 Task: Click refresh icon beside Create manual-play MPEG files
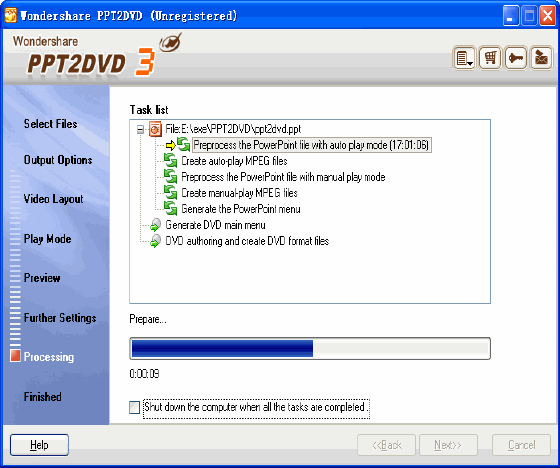pos(170,193)
